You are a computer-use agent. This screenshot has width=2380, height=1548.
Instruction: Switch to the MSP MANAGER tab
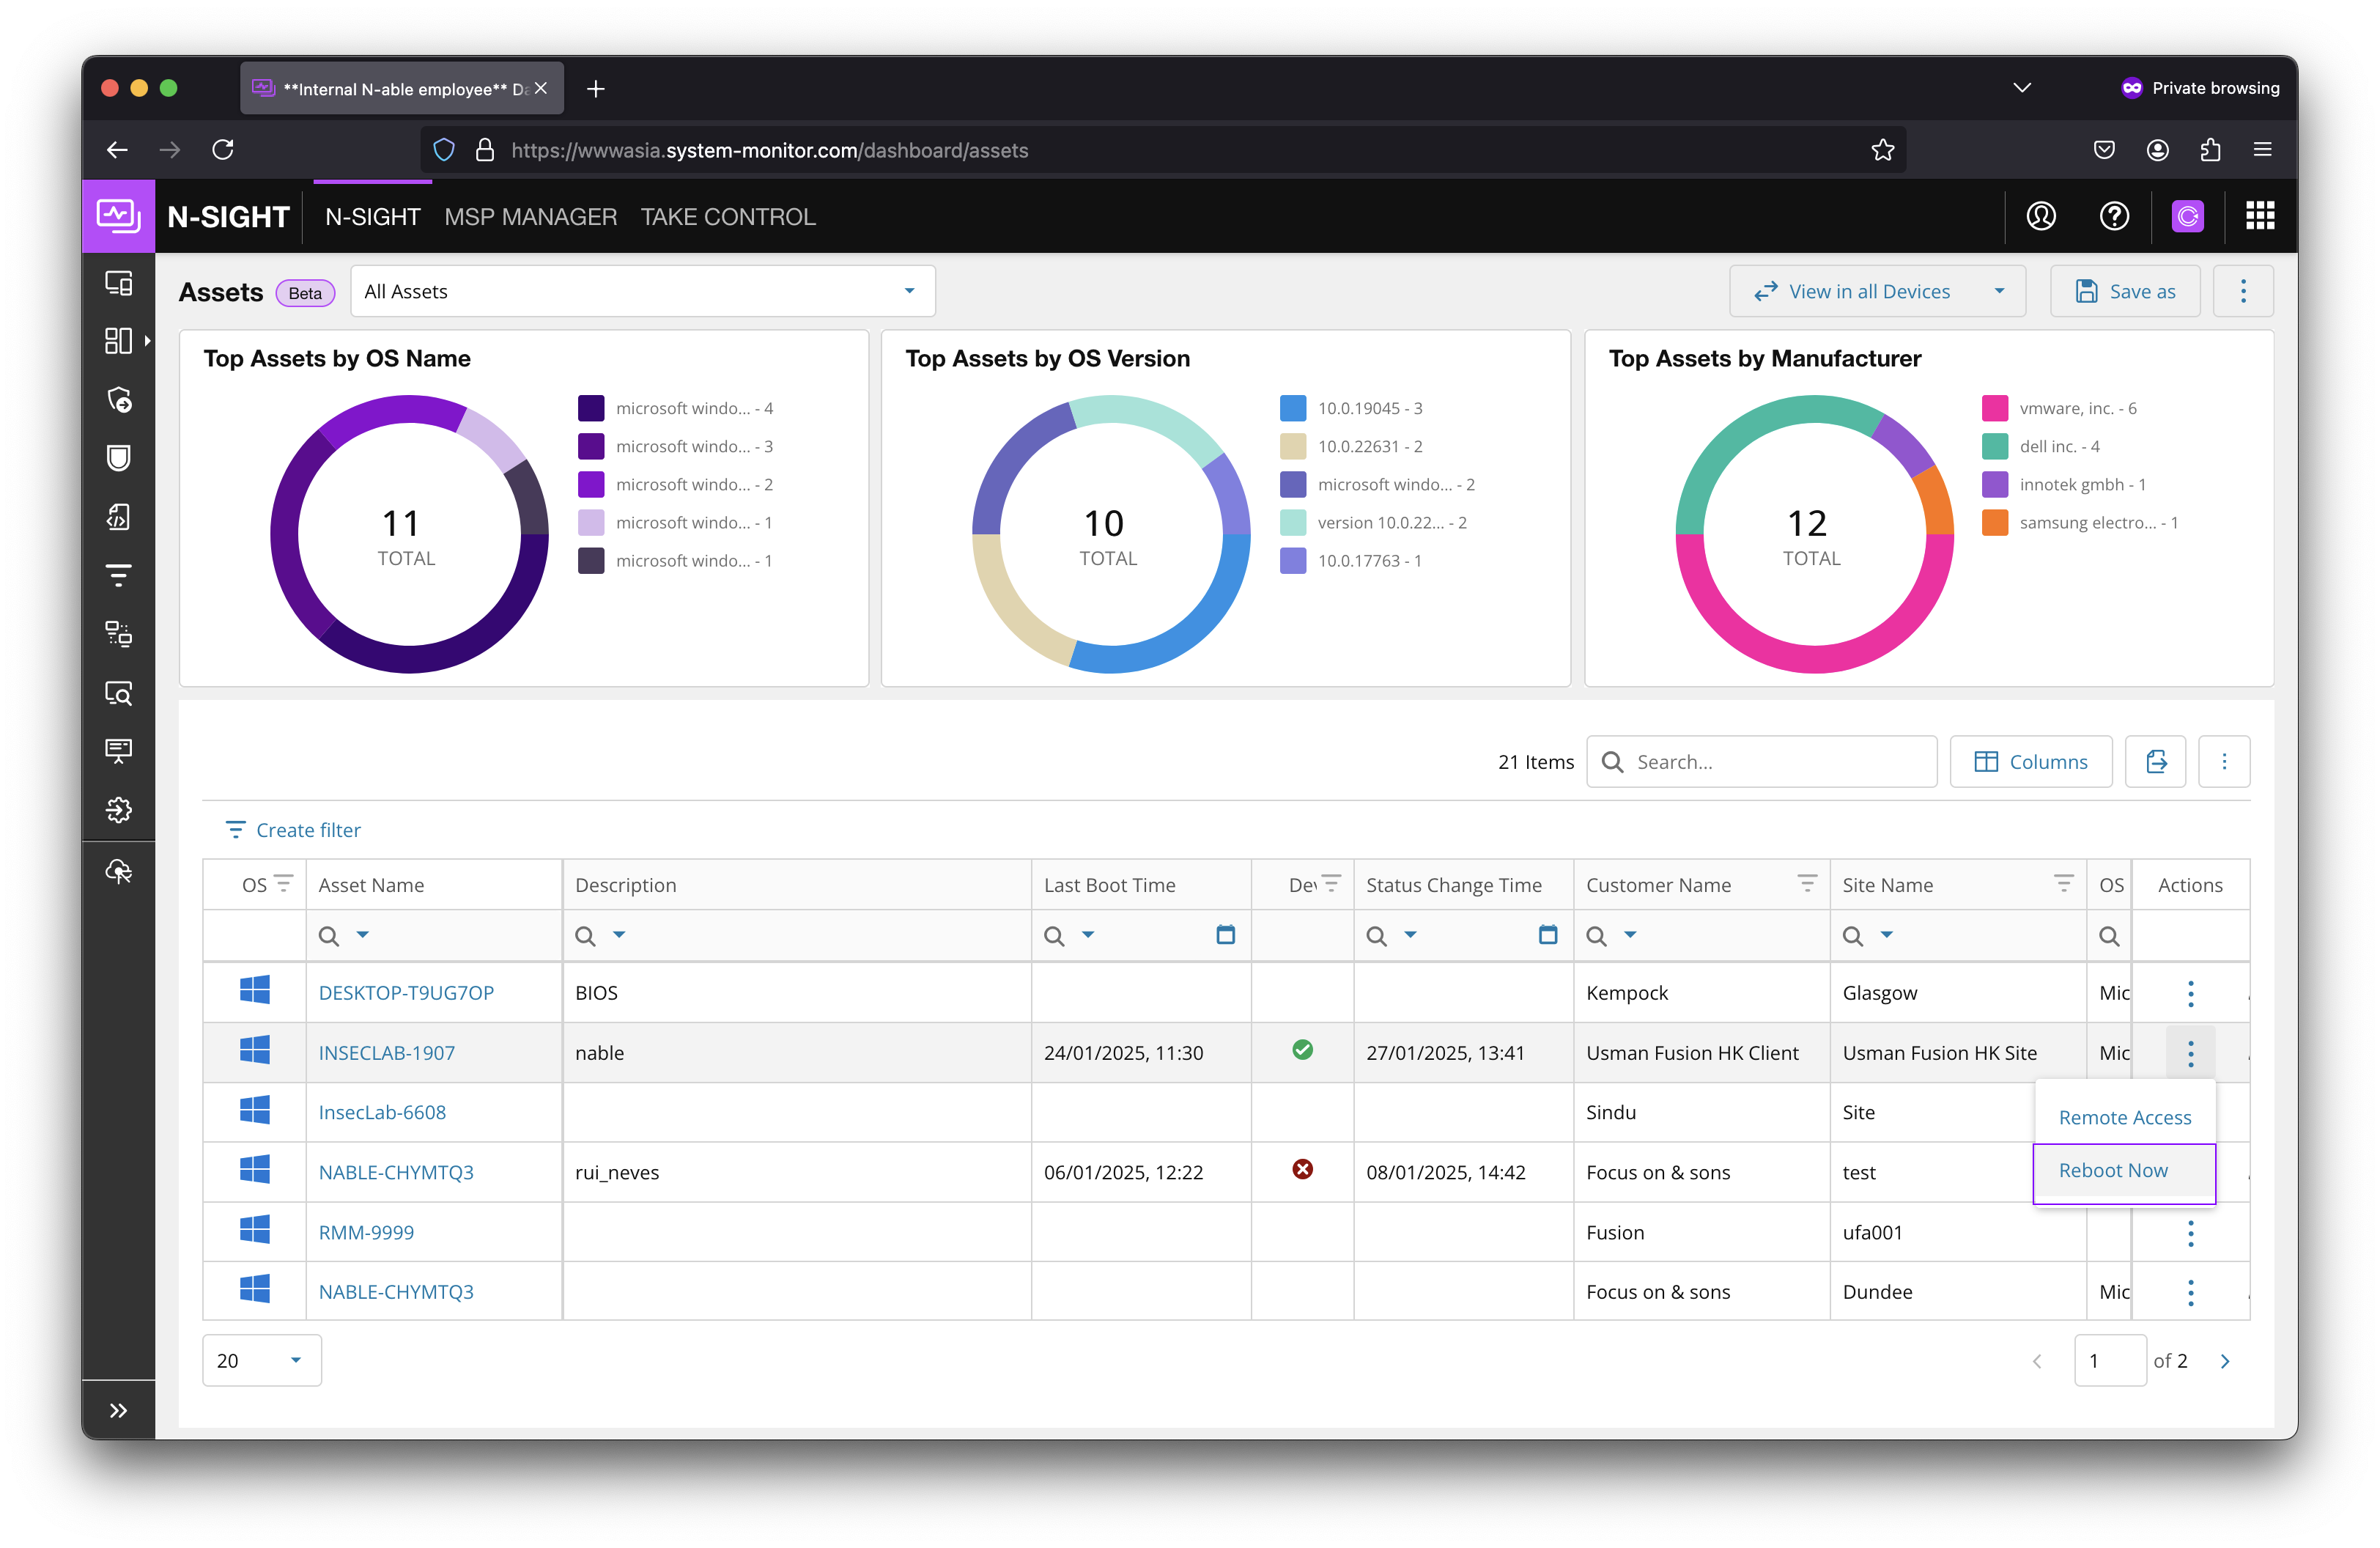pos(531,216)
